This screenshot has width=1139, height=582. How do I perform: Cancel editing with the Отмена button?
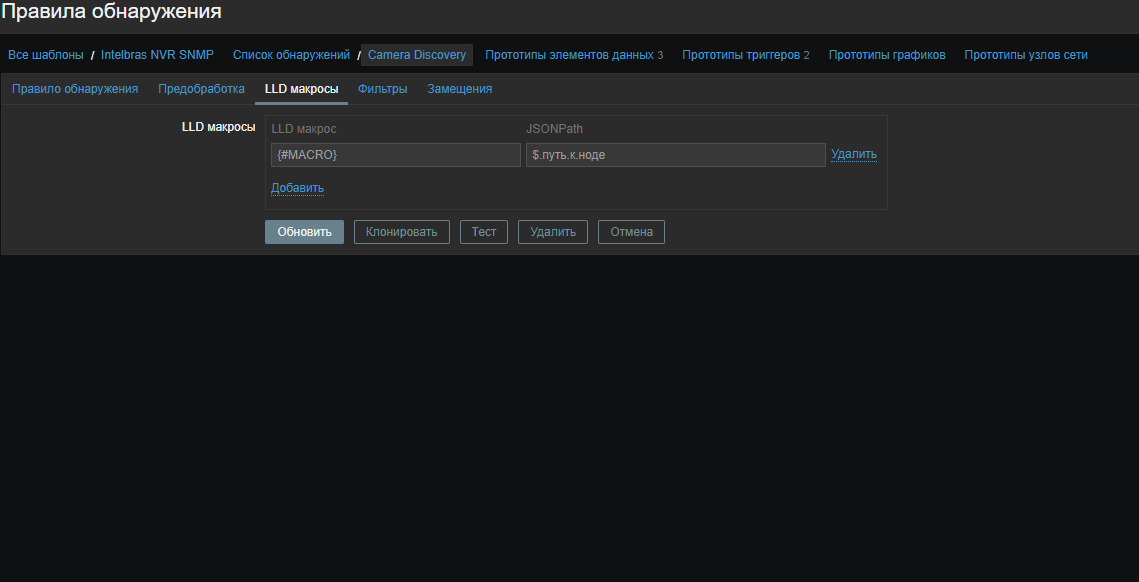pos(631,232)
